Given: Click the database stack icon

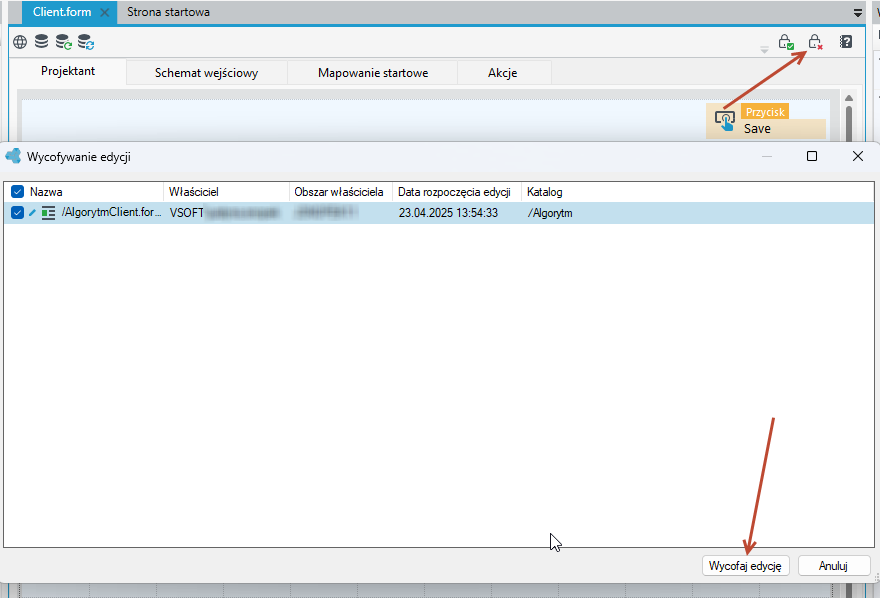Looking at the screenshot, I should (x=42, y=42).
